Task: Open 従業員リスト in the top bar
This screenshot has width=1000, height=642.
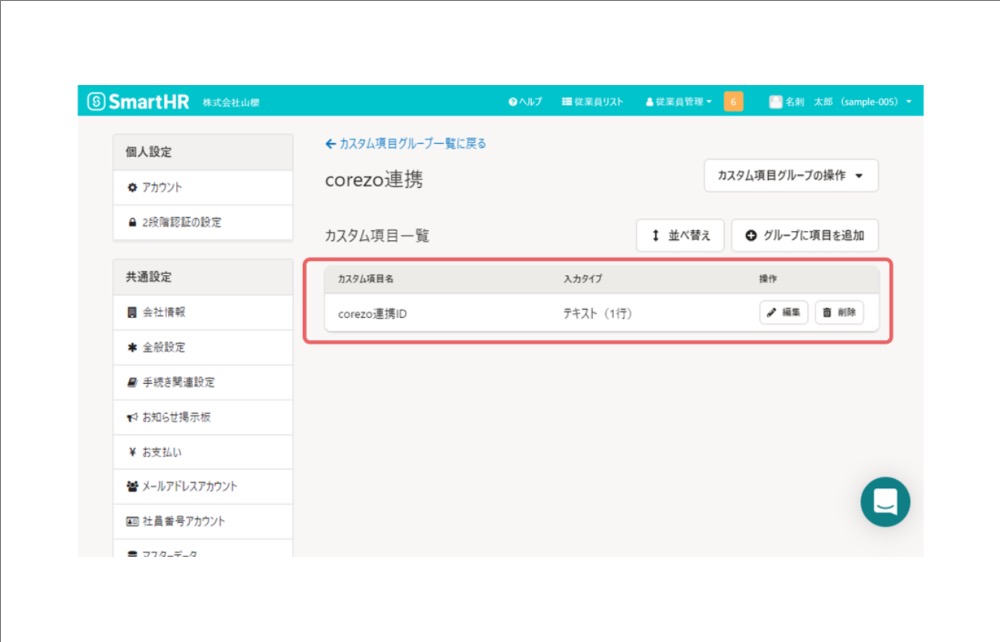Action: (592, 101)
